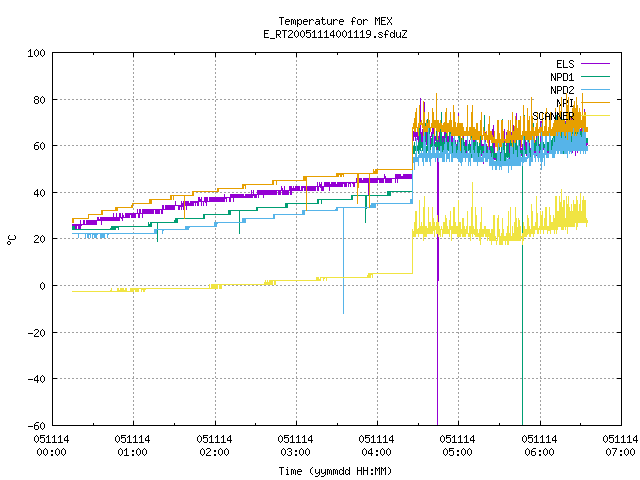Select the ELS legend label

click(565, 64)
